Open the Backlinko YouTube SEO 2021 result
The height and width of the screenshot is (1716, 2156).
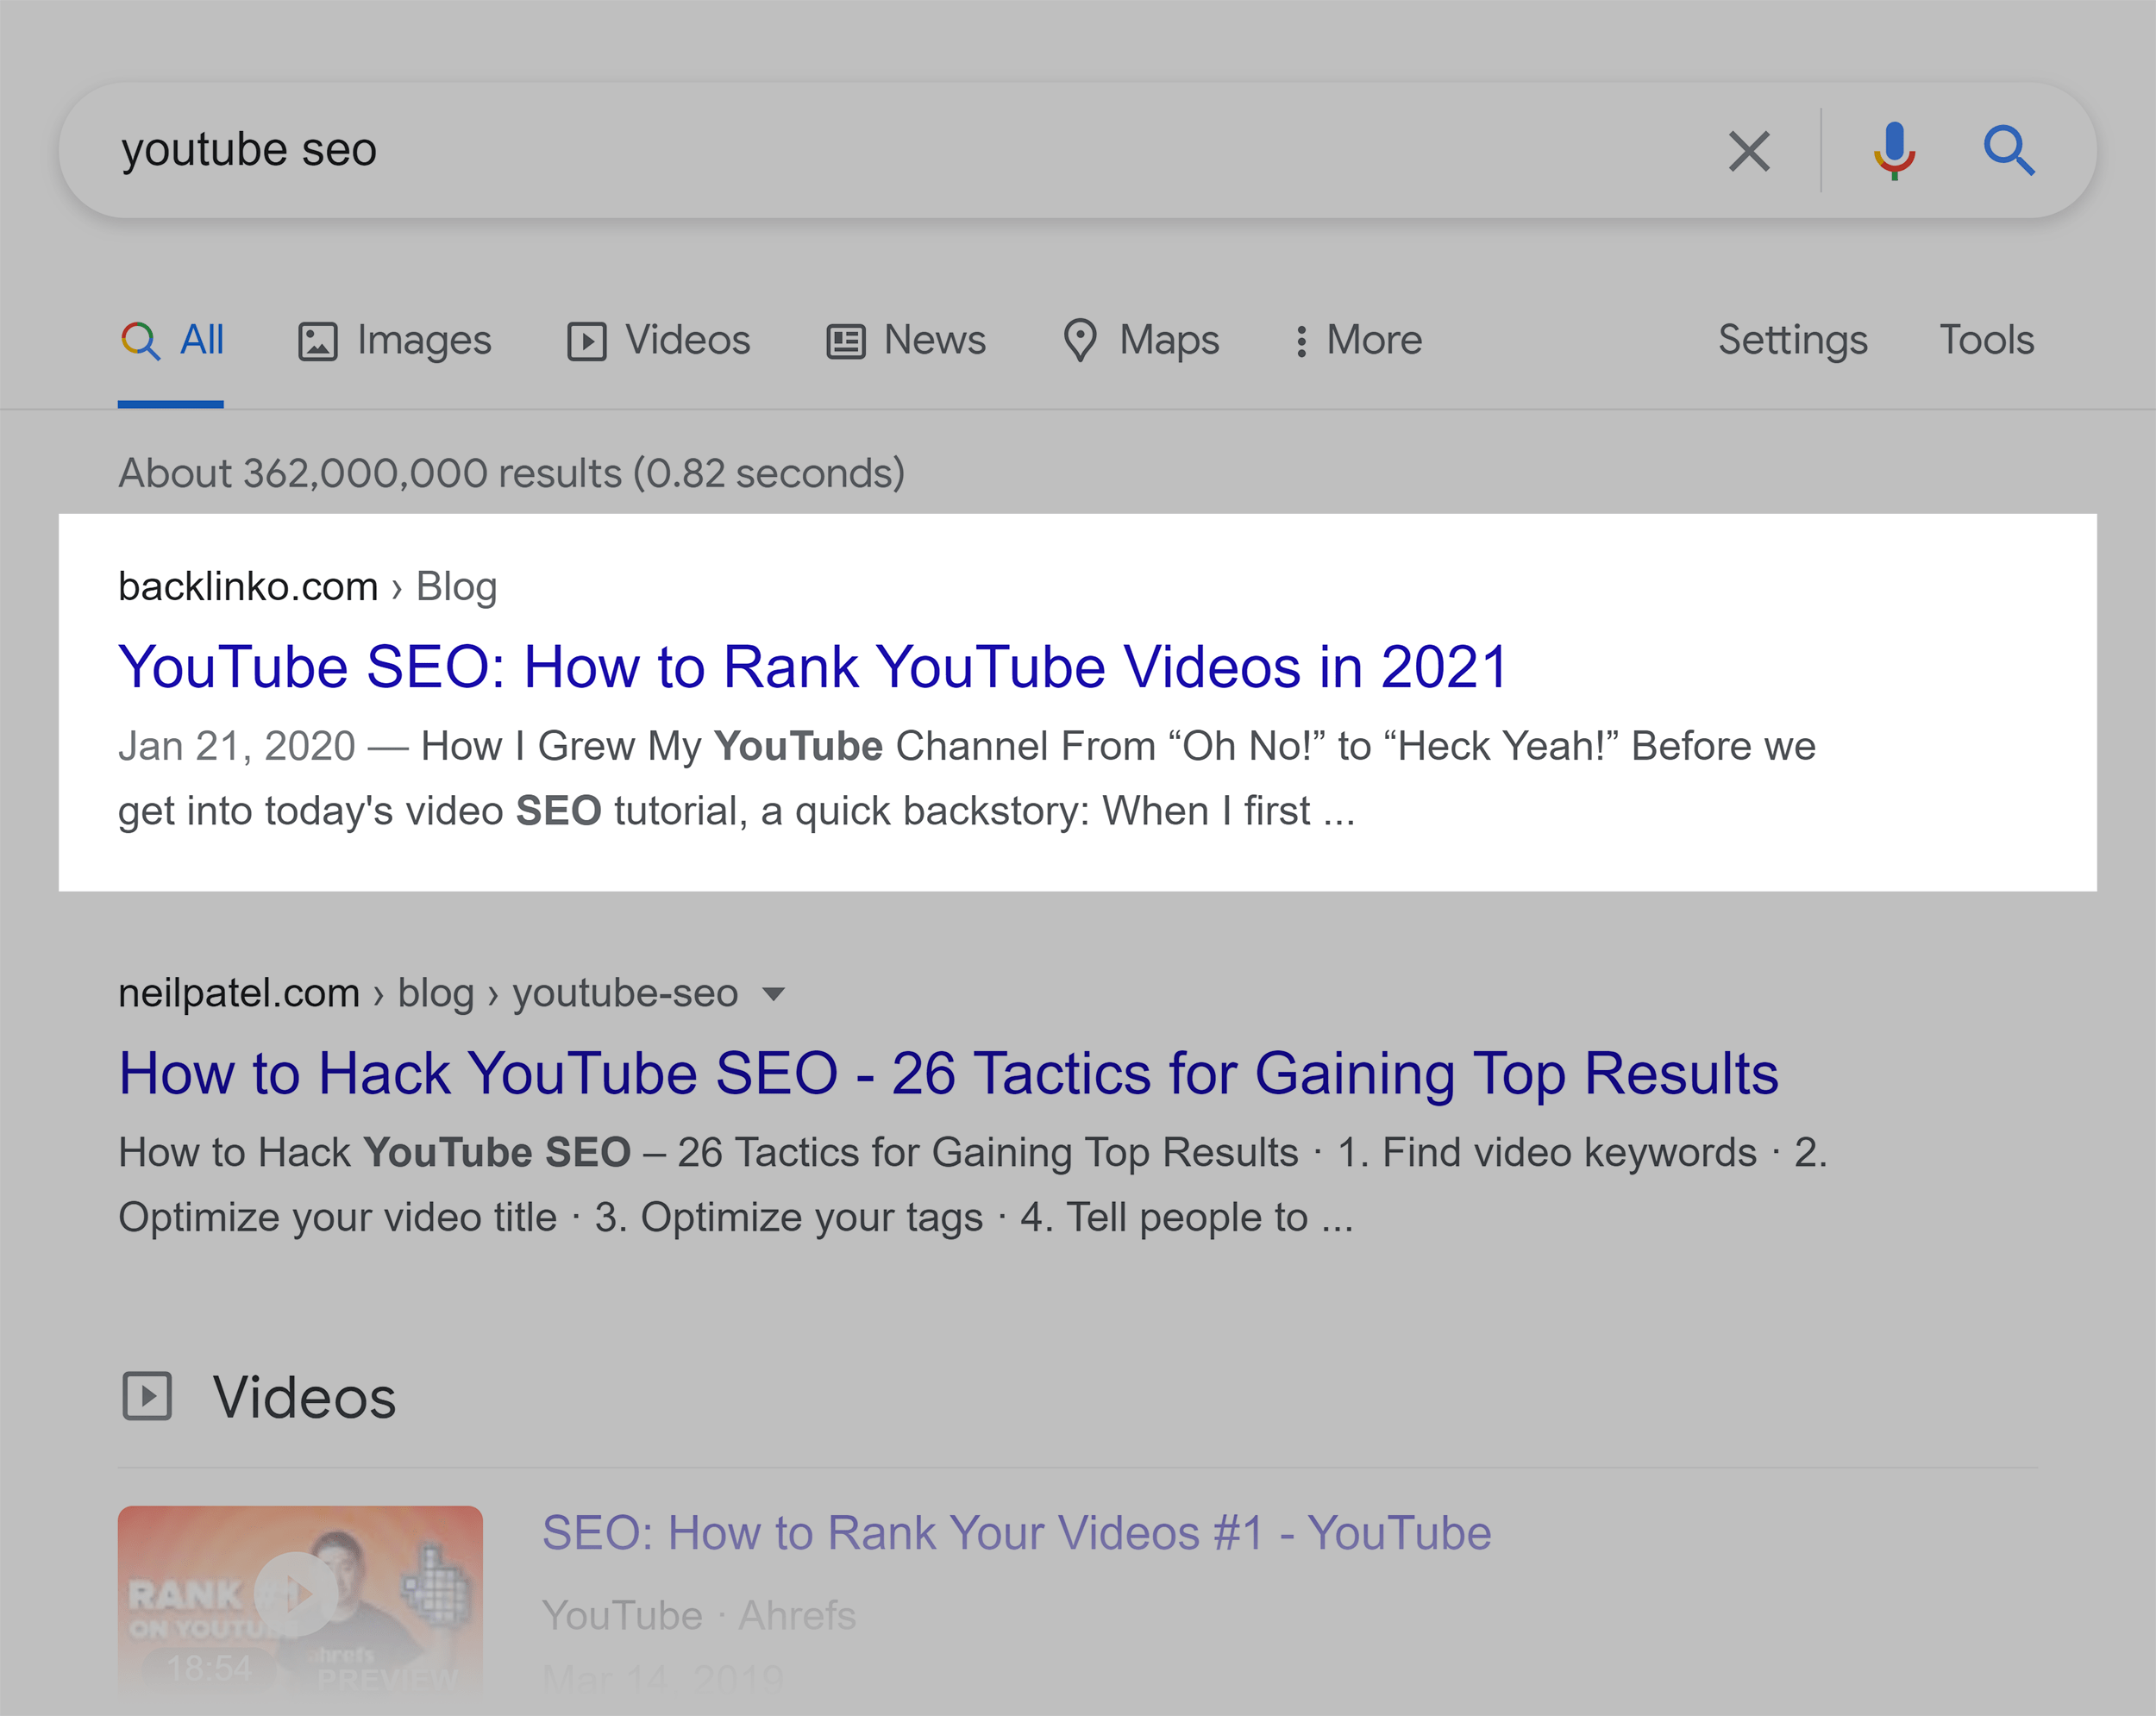pos(813,666)
